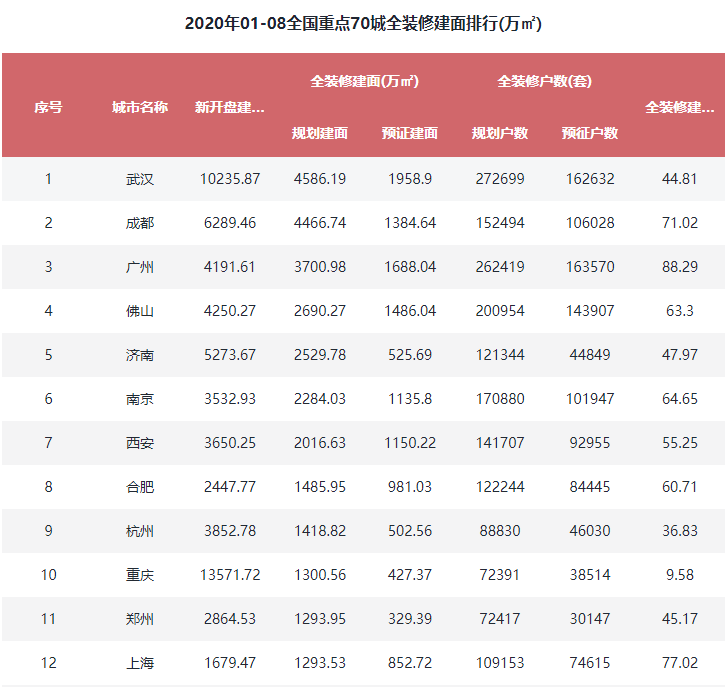Click value 1293.95 in 郑州 row
Screen dimensions: 726x687
pyautogui.click(x=319, y=618)
